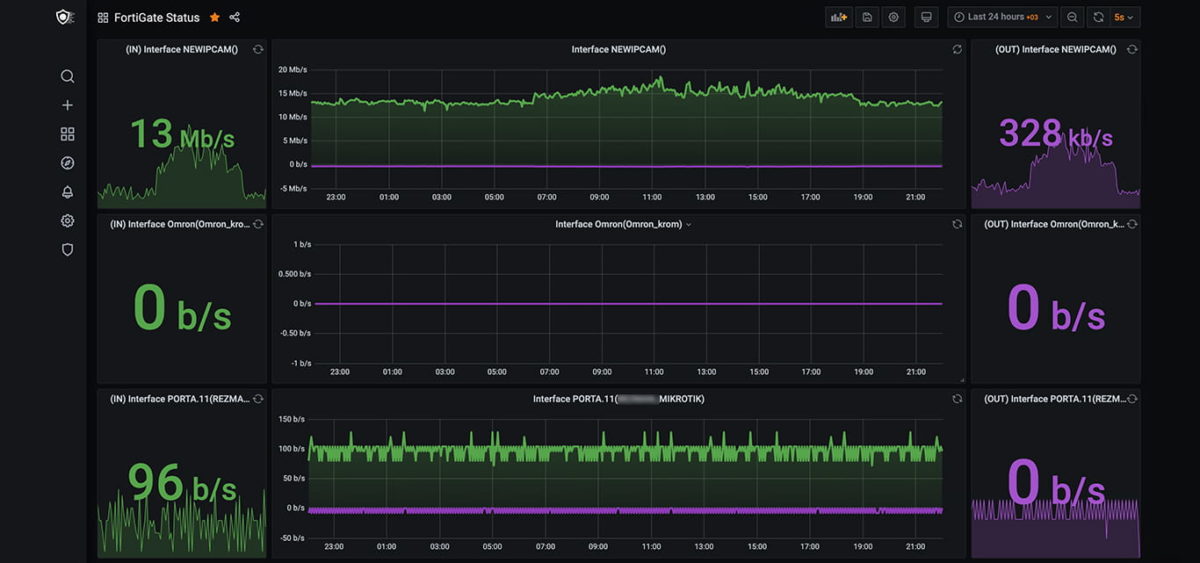This screenshot has width=1200, height=563.
Task: Open dashboard settings gear in top toolbar
Action: pos(894,17)
